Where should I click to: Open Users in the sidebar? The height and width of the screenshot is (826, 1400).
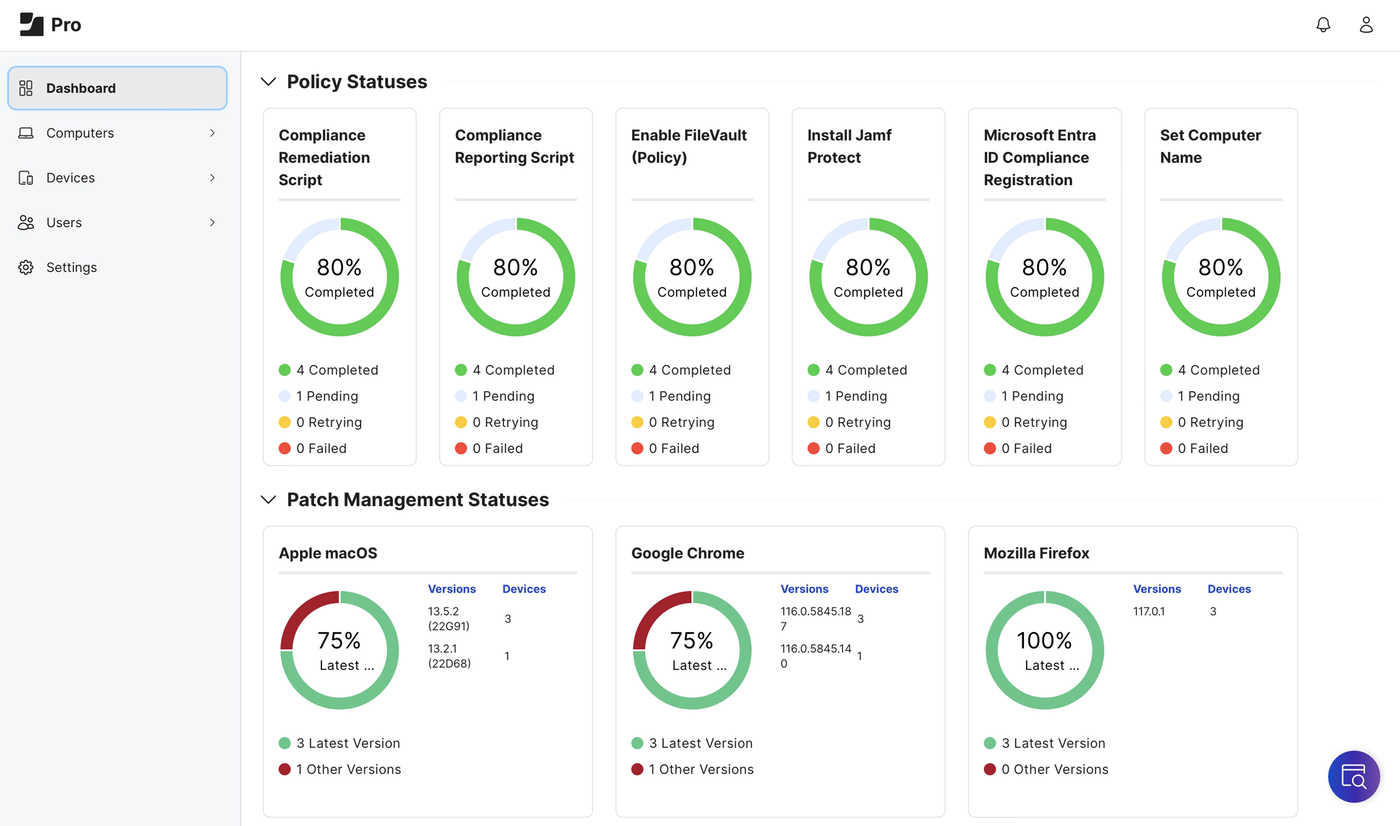(118, 223)
